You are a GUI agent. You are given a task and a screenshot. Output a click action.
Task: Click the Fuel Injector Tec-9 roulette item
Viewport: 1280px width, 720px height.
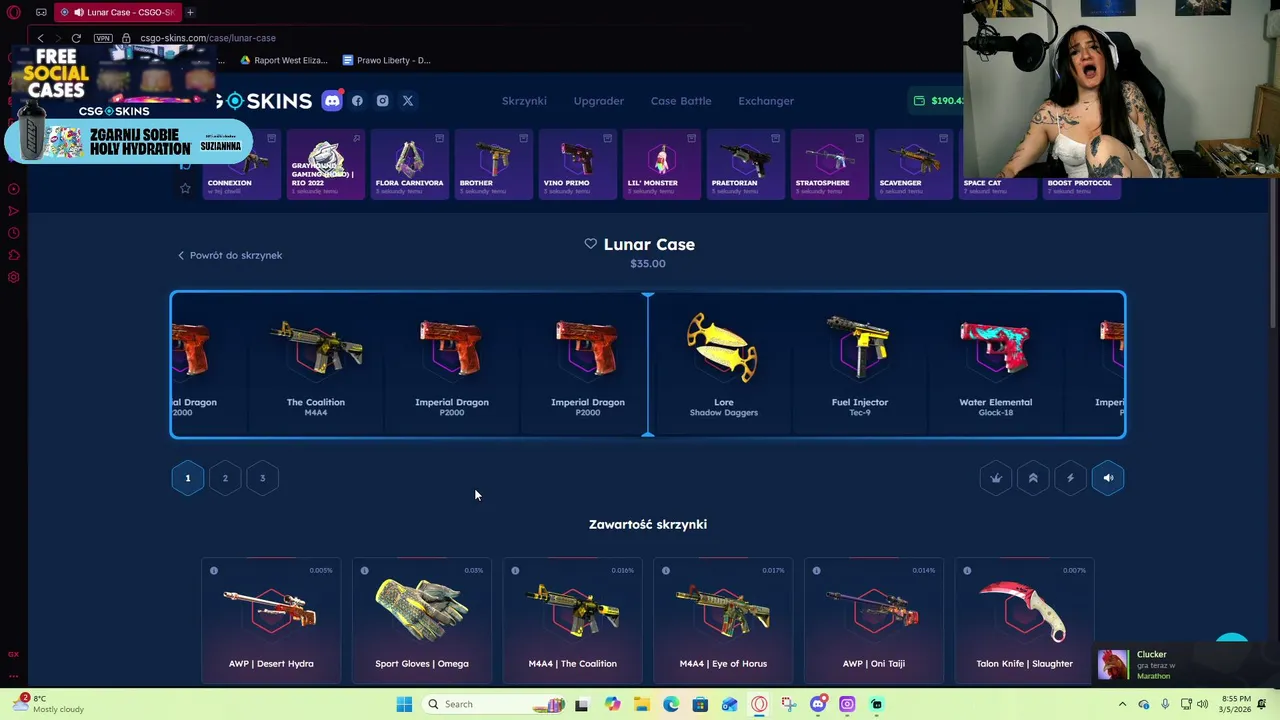point(859,365)
